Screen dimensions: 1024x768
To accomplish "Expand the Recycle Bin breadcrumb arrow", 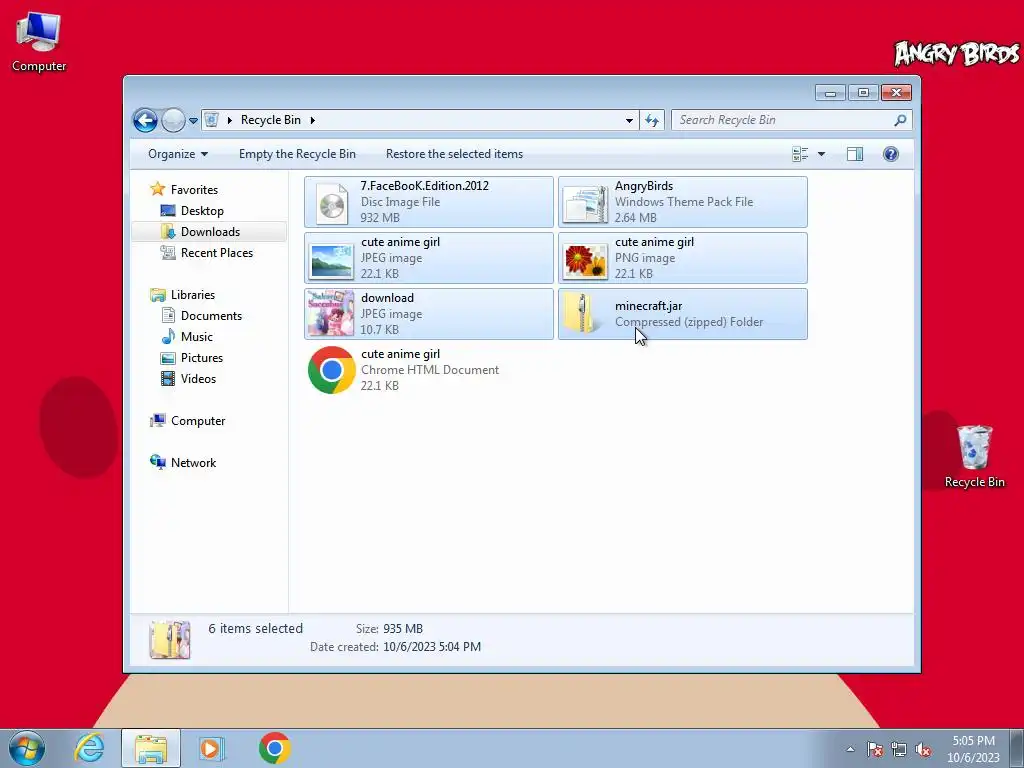I will tap(313, 120).
